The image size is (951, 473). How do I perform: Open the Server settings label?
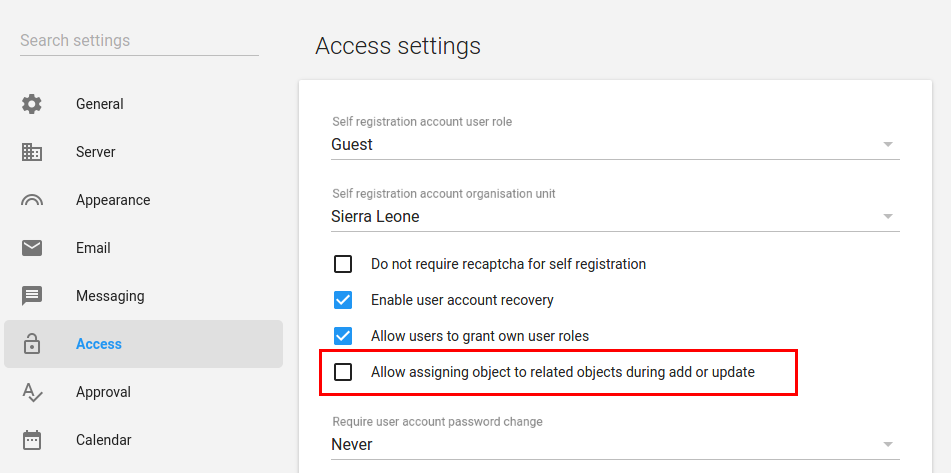tap(96, 152)
